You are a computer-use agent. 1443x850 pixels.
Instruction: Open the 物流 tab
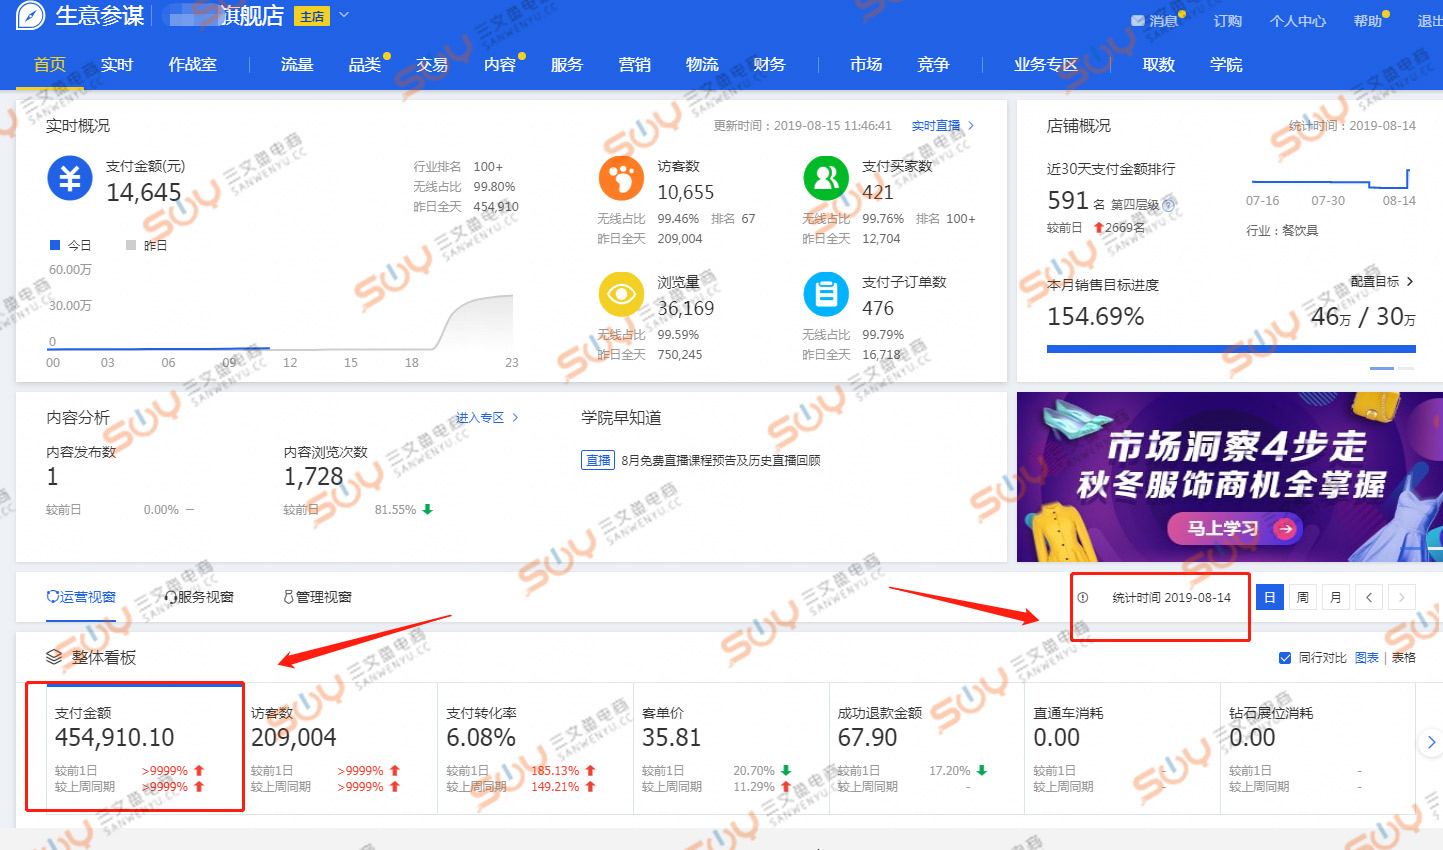[x=702, y=64]
